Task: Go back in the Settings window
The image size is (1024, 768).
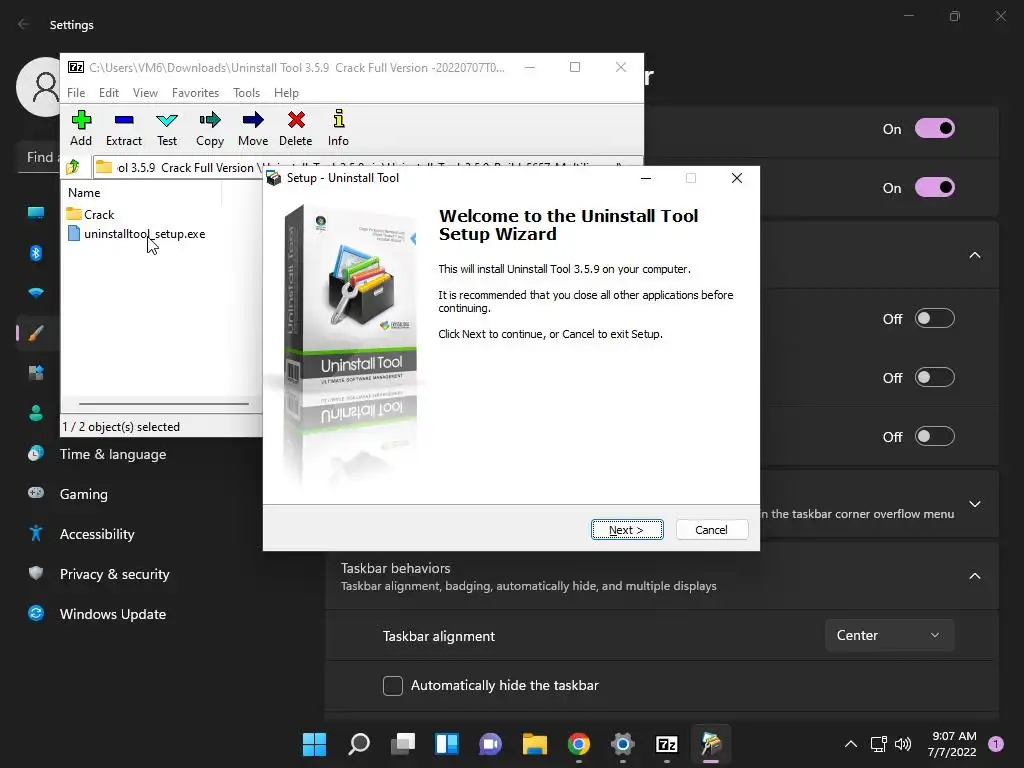Action: coord(24,24)
